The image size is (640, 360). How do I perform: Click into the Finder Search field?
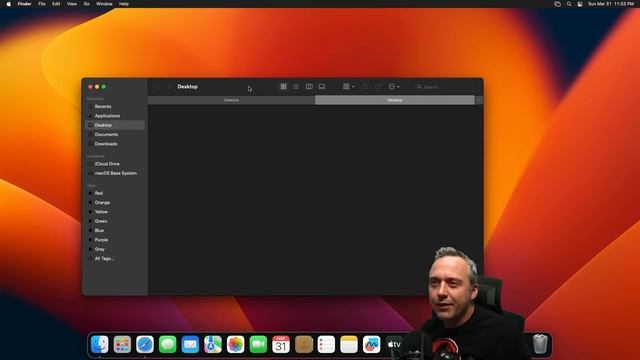[447, 87]
